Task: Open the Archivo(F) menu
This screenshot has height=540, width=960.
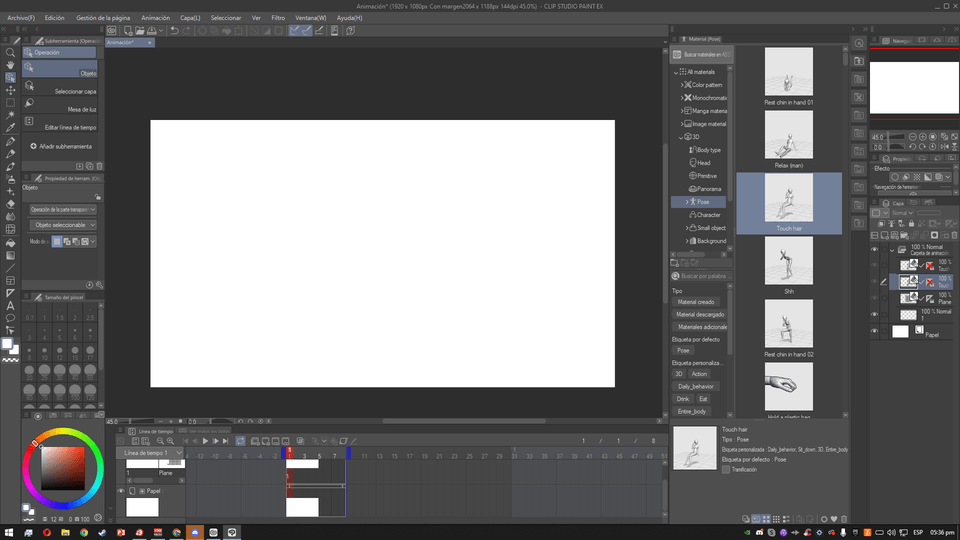Action: pyautogui.click(x=21, y=18)
